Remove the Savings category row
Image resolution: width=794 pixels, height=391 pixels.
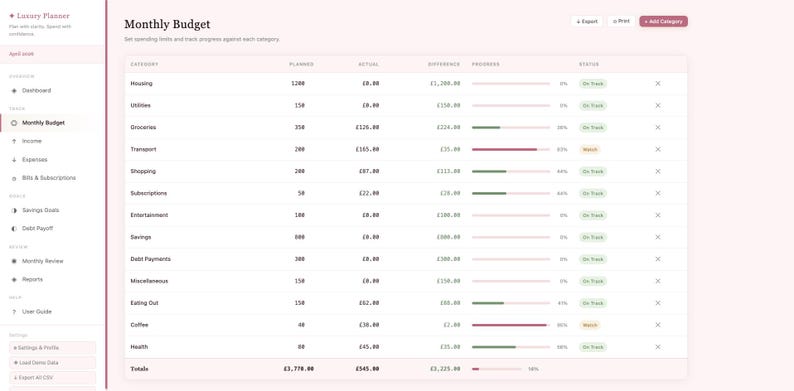(x=658, y=237)
